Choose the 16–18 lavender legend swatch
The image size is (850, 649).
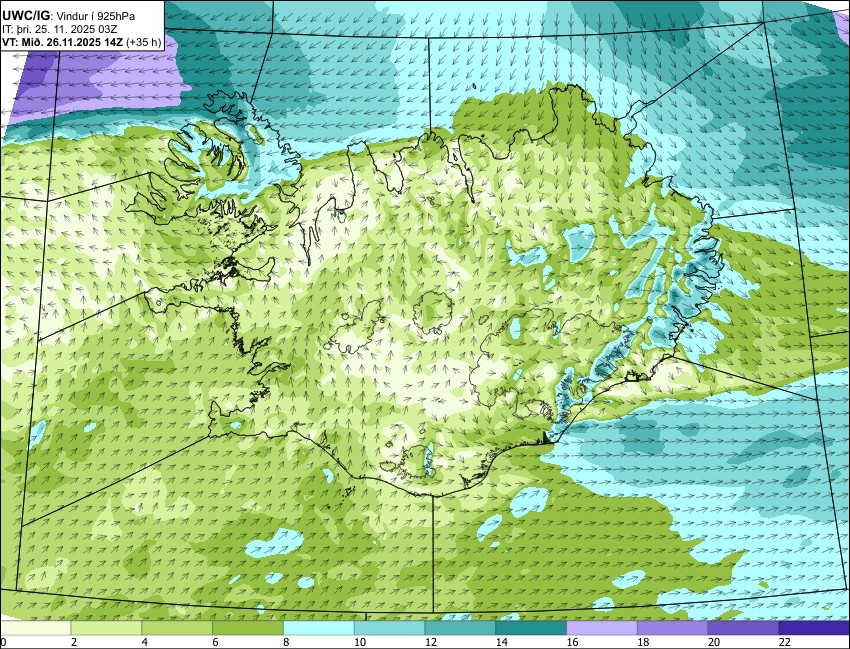click(602, 628)
